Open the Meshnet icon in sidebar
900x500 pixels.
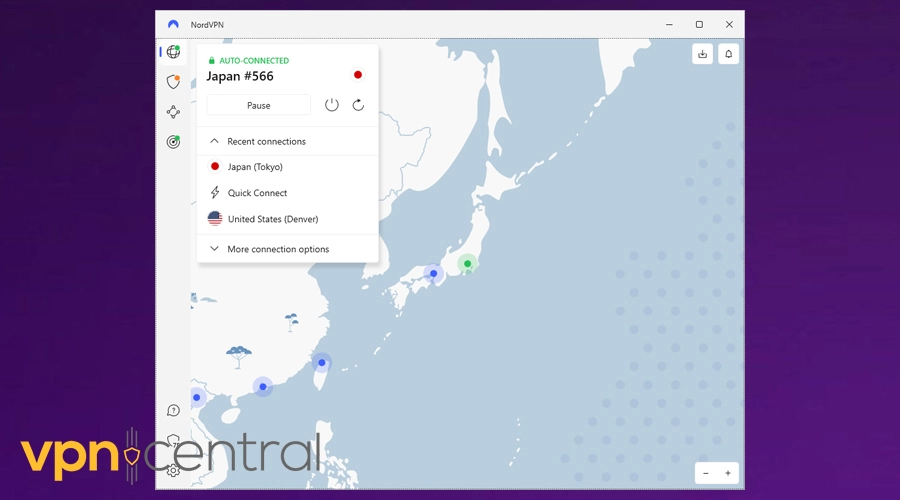[173, 111]
